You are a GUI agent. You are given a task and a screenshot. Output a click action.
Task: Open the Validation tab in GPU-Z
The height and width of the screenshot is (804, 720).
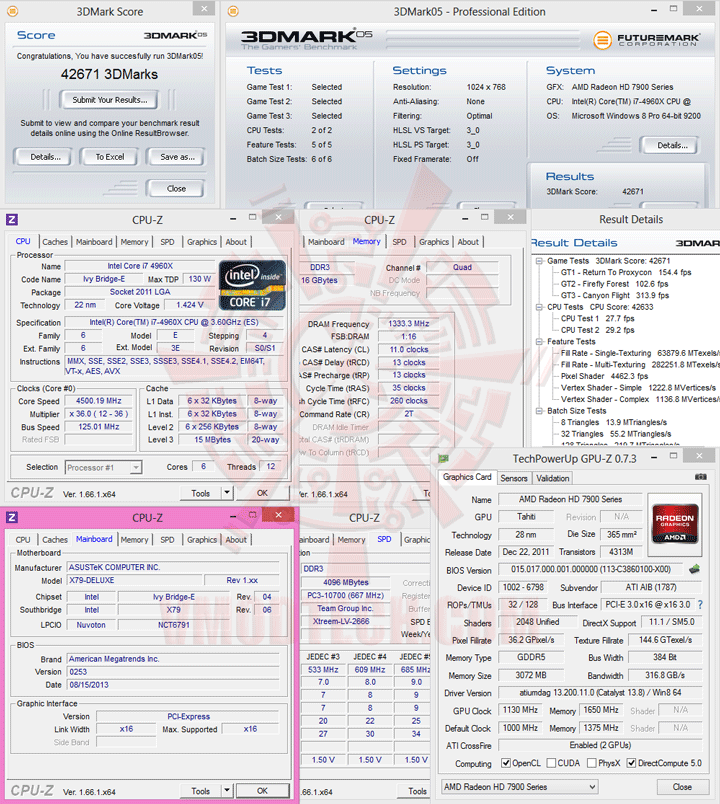pos(552,478)
